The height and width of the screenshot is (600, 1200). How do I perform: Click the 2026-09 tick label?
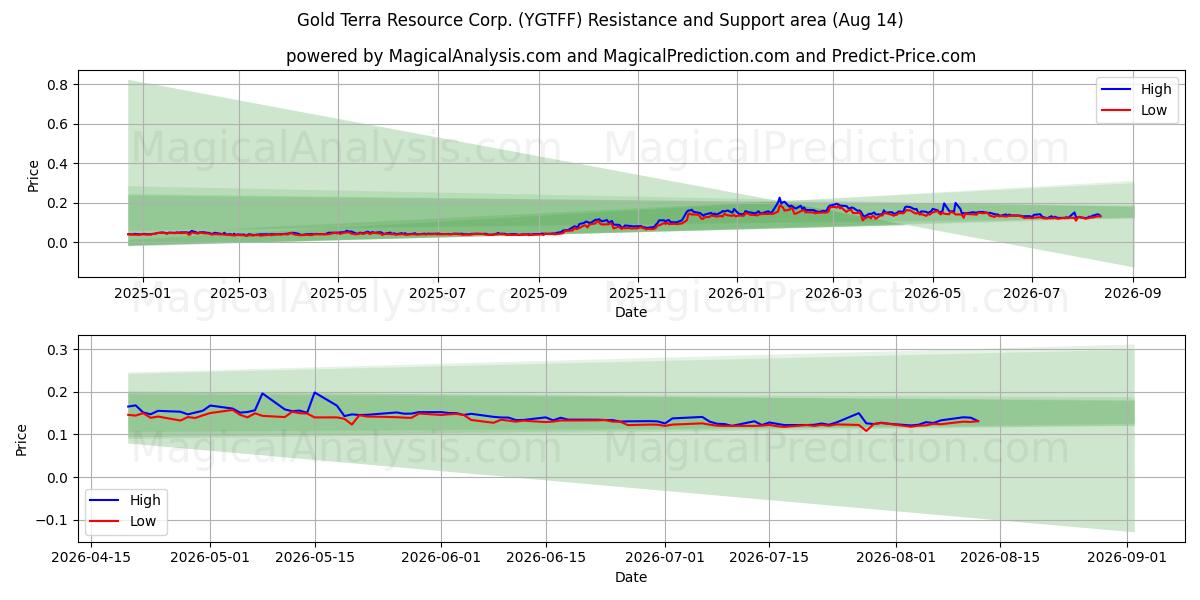click(1133, 293)
